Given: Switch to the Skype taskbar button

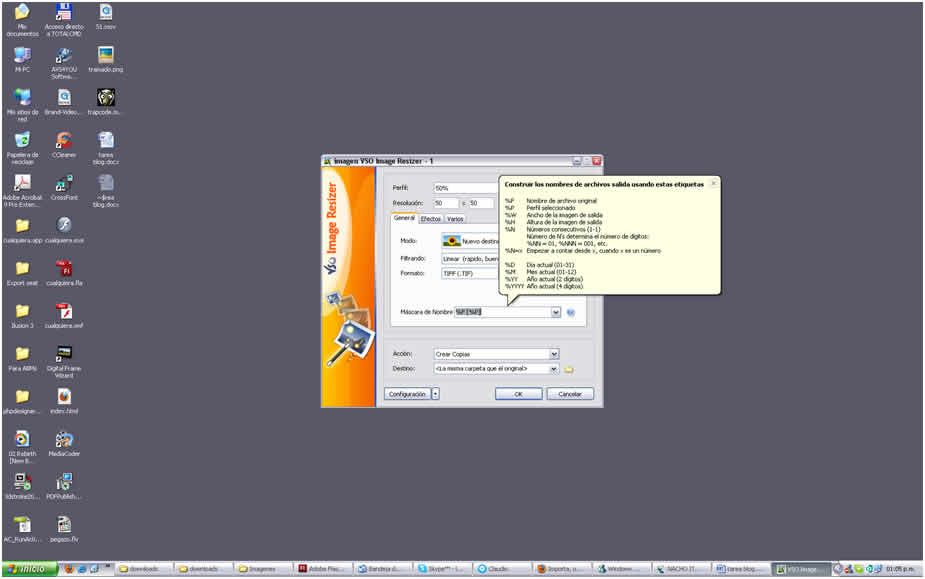Looking at the screenshot, I should 442,569.
